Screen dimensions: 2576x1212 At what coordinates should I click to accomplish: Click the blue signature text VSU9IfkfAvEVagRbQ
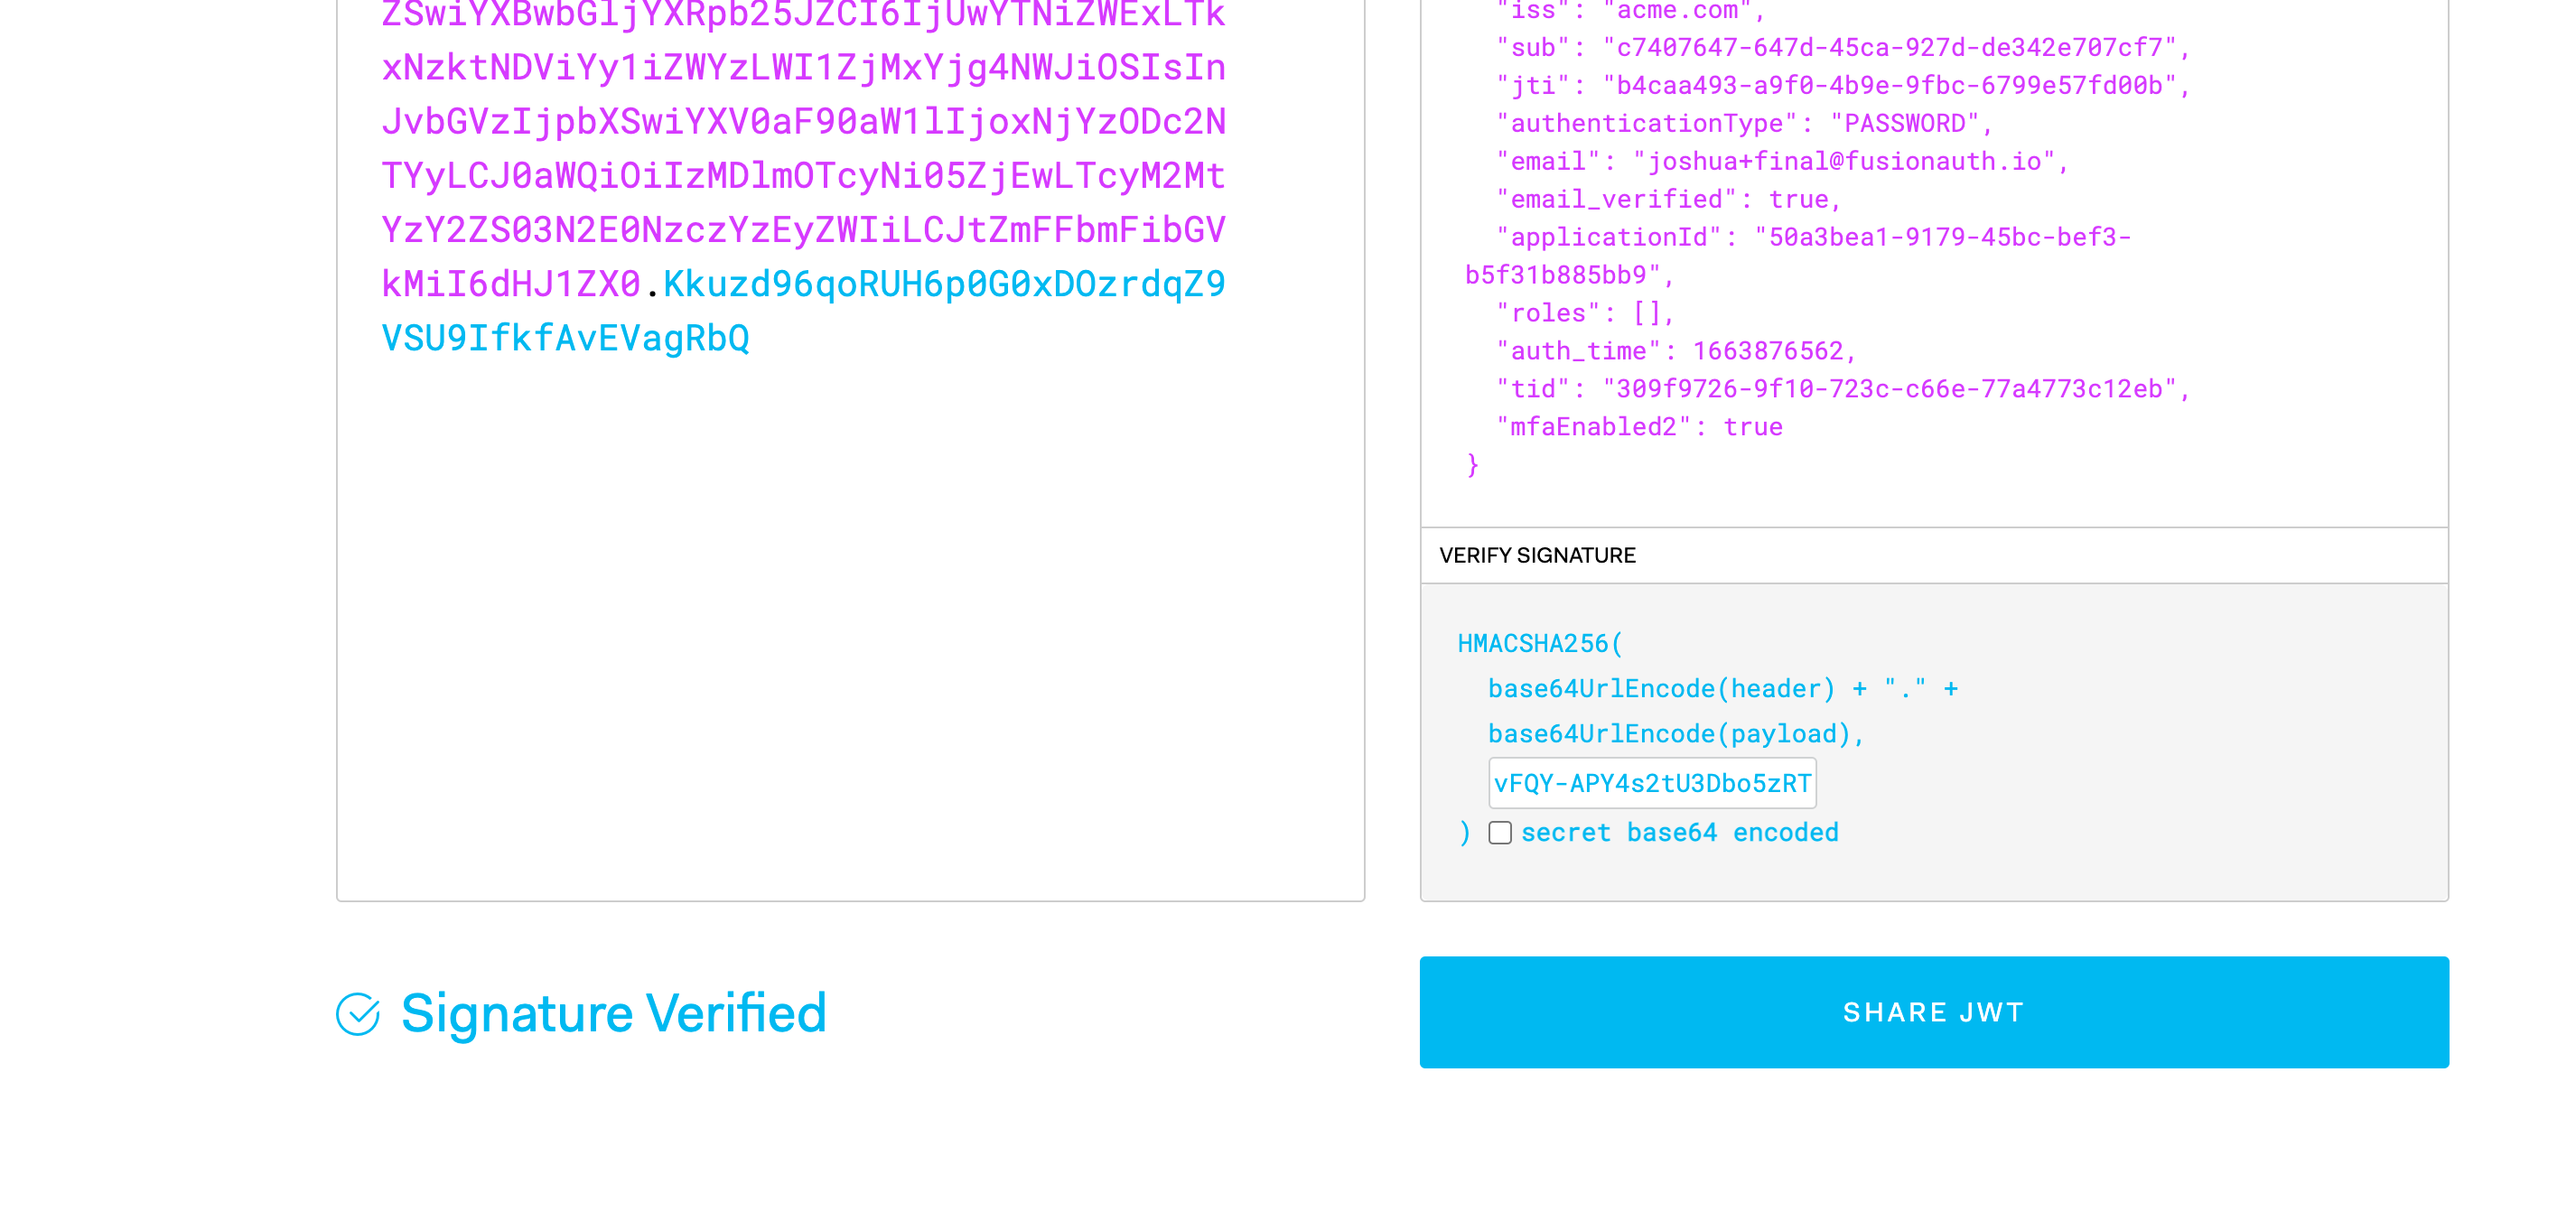(x=565, y=339)
